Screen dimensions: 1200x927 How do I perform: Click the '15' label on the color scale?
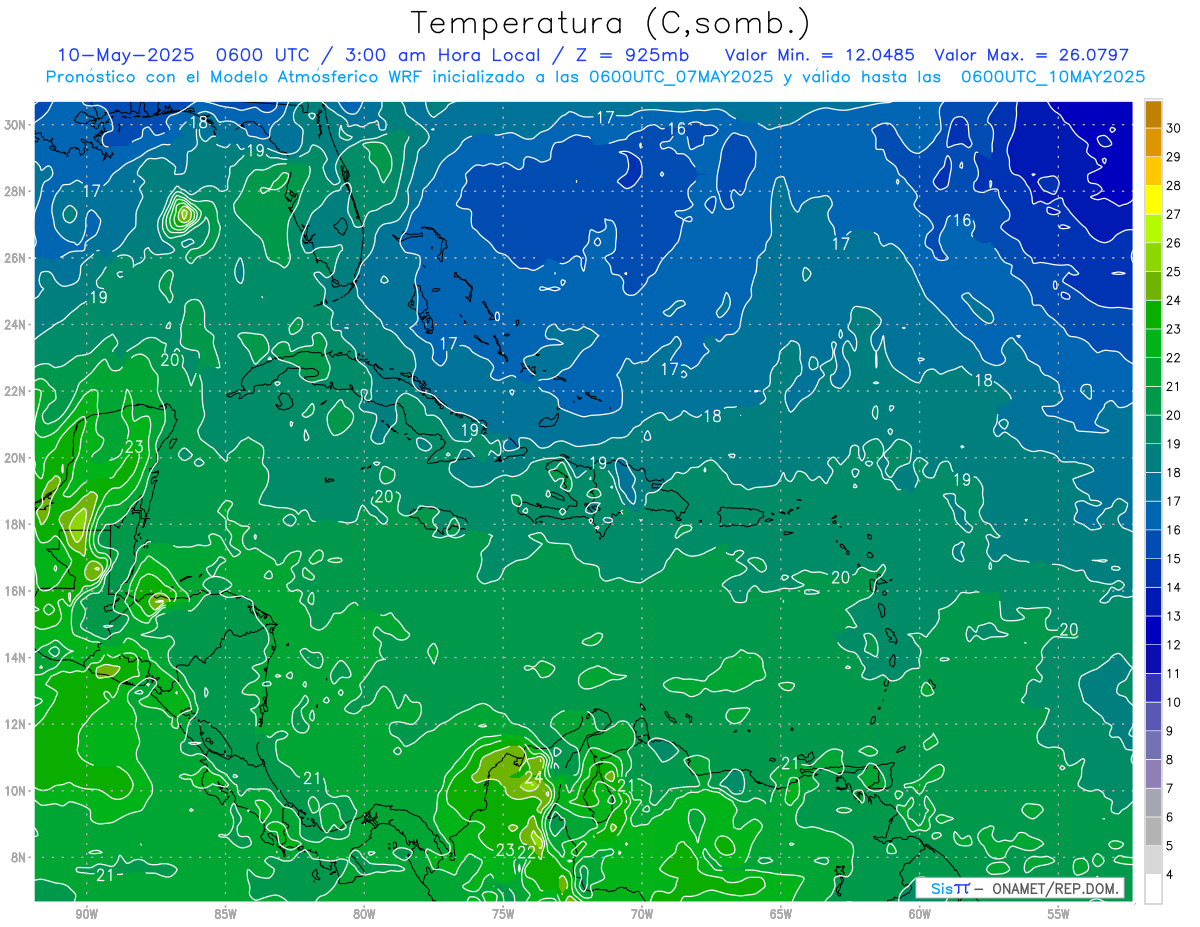click(x=1173, y=559)
